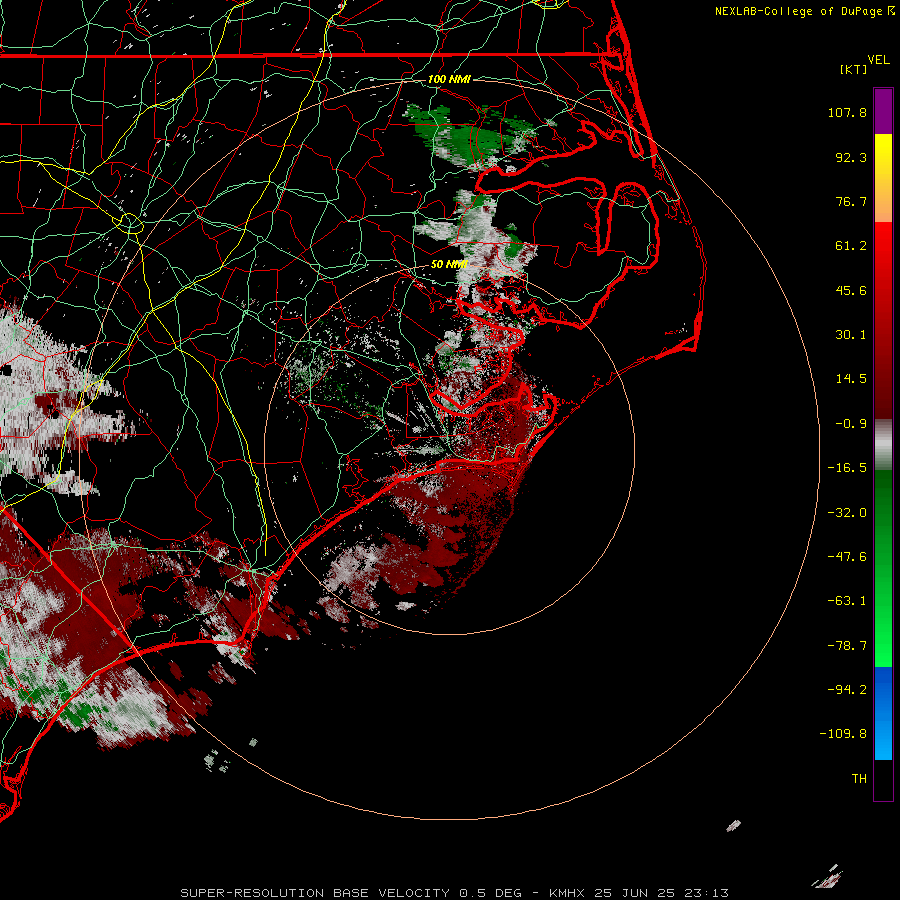Click the -109.8 velocity scale value
This screenshot has width=900, height=900.
click(x=844, y=734)
